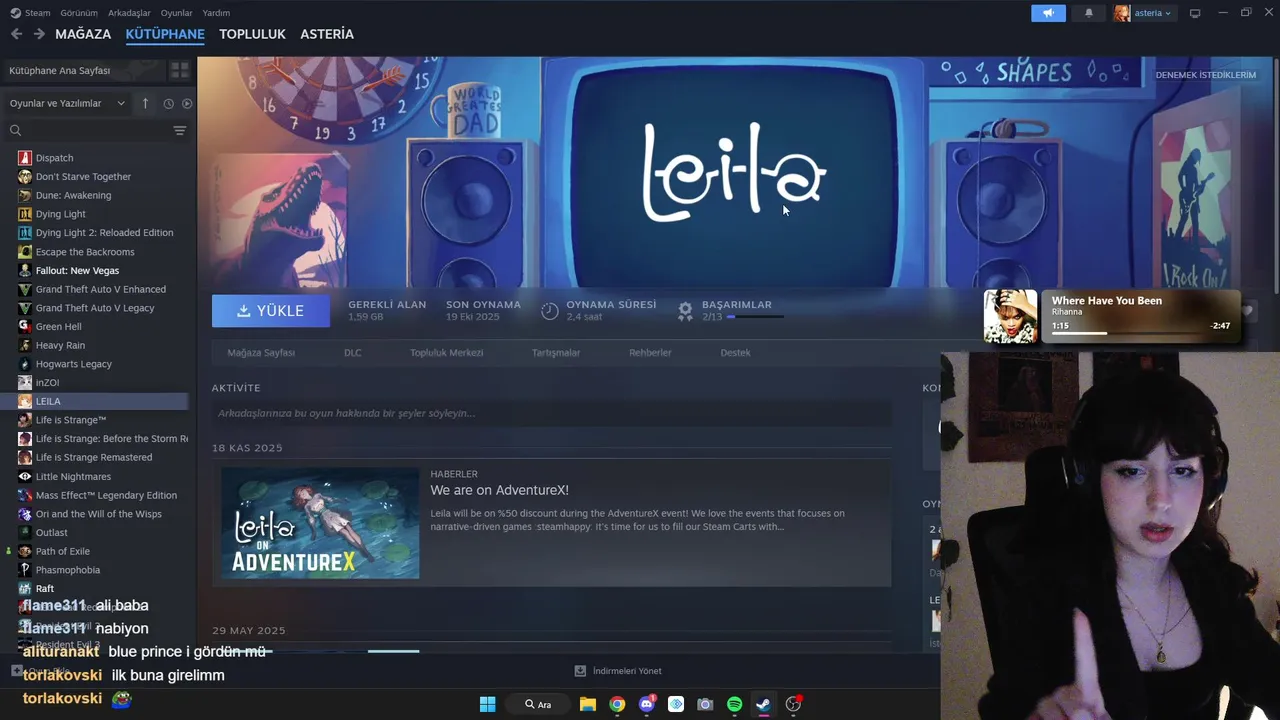
Task: Switch library to grid view icon
Action: tap(180, 70)
